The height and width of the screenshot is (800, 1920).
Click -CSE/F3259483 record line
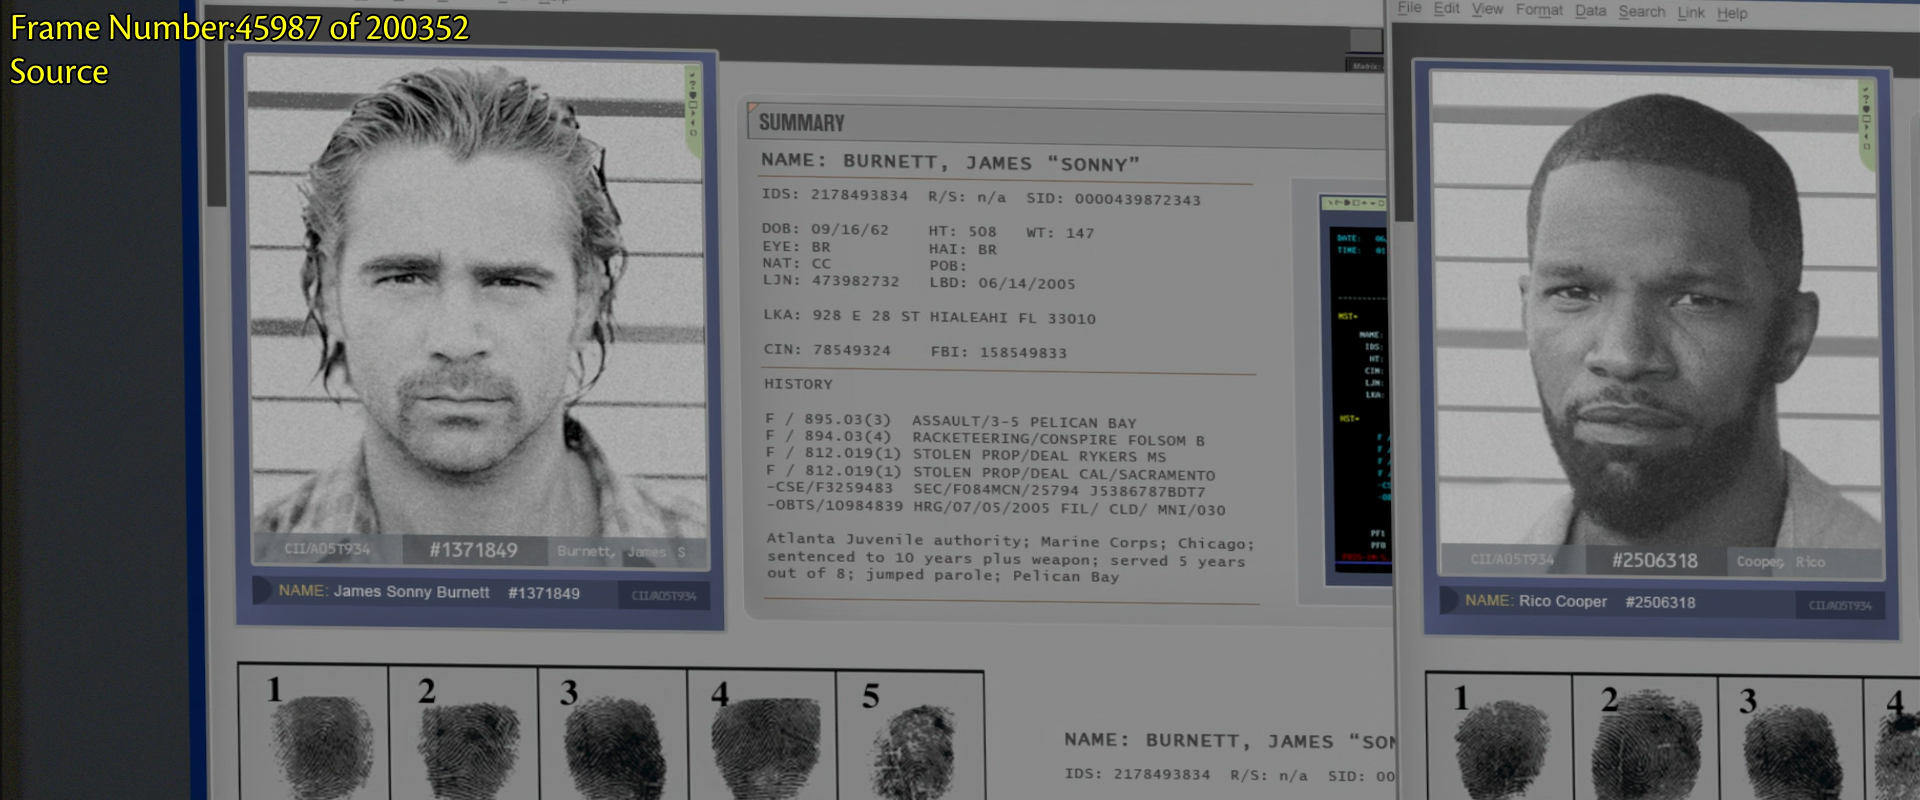pyautogui.click(x=985, y=490)
